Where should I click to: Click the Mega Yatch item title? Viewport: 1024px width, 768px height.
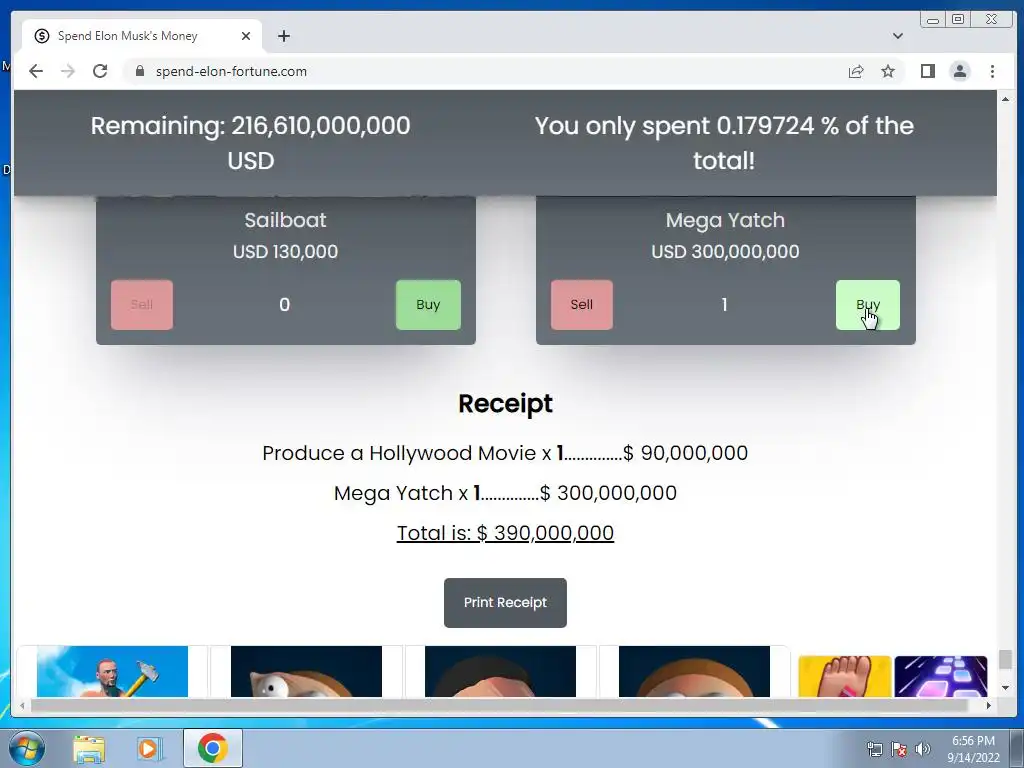(x=725, y=220)
